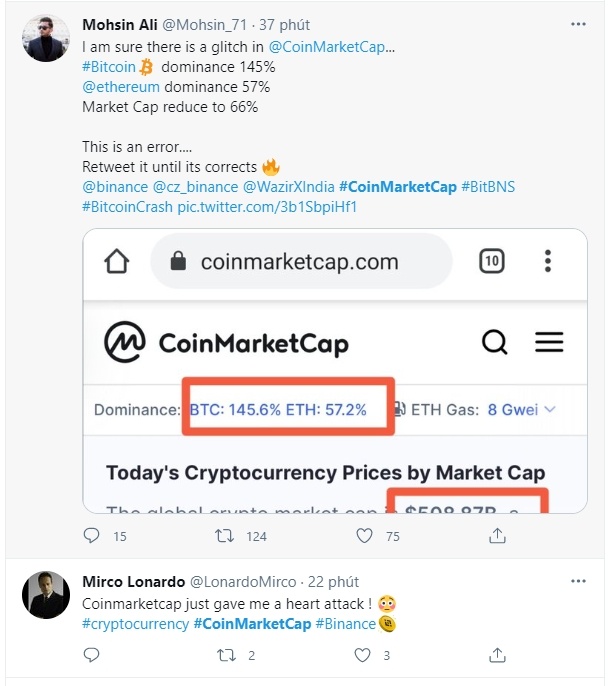Reply to Mohsin Ali's tweet

tap(92, 536)
